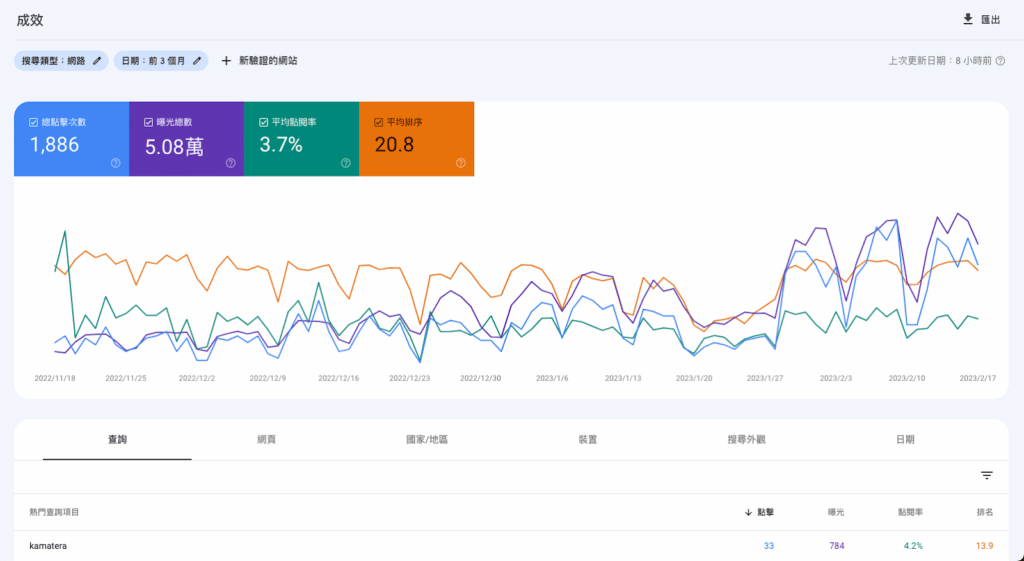Click pencil icon on 搜尋類型 chip
The height and width of the screenshot is (561, 1024).
97,61
